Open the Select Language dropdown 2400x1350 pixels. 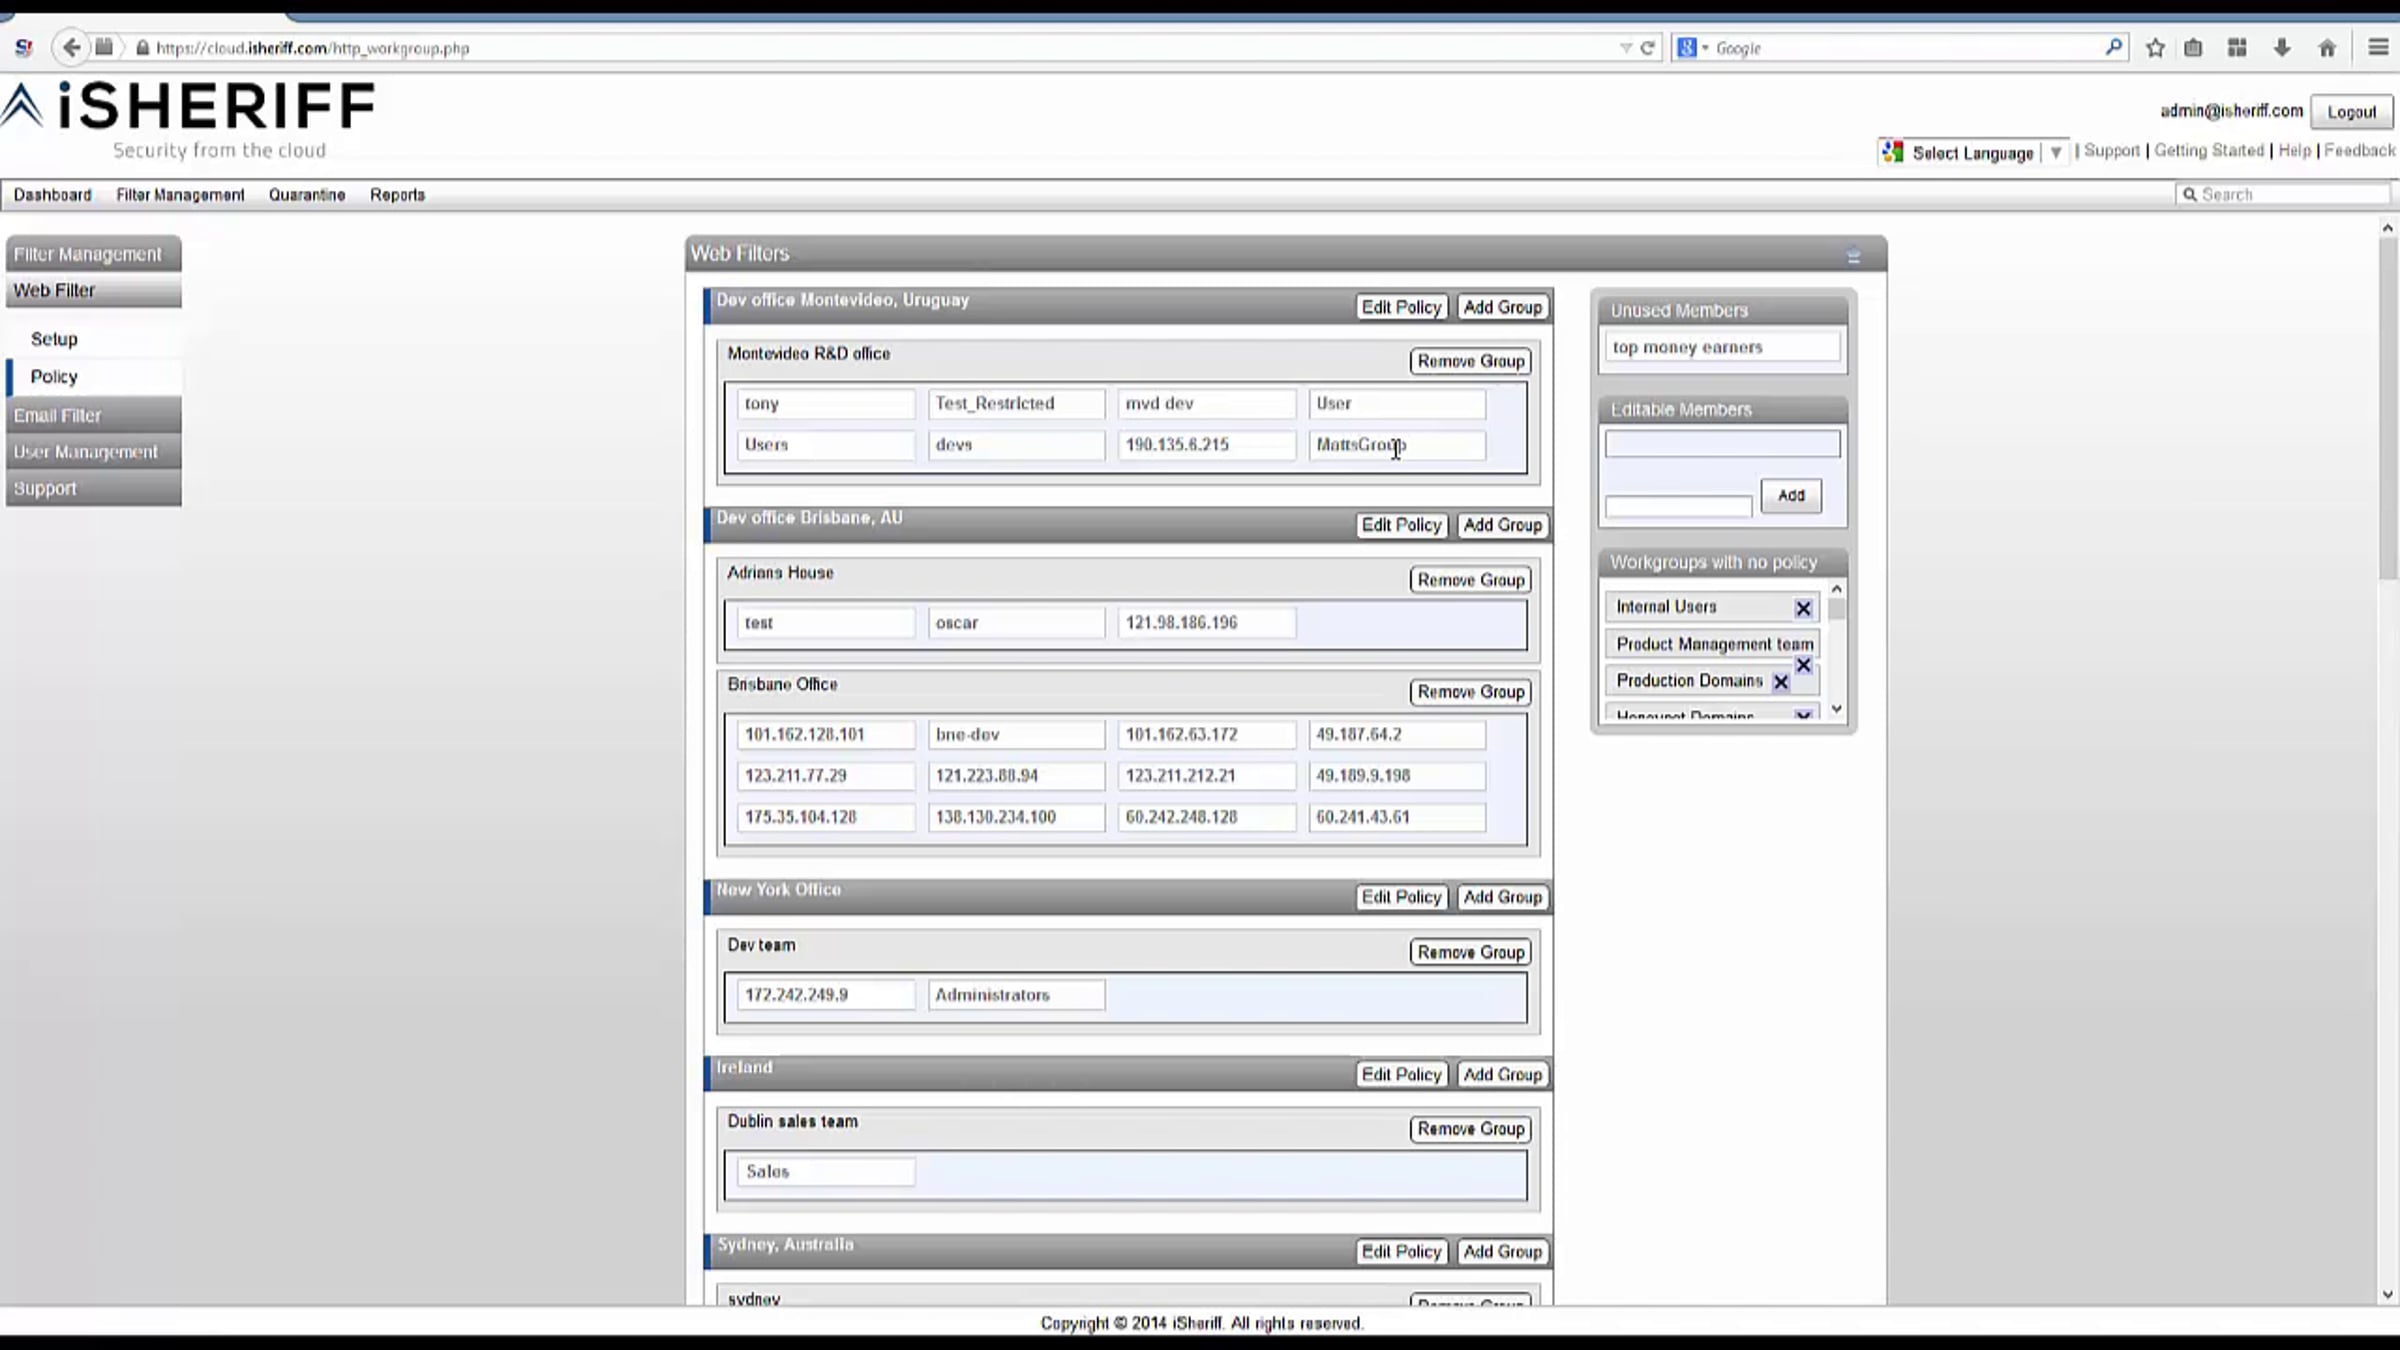coord(1972,152)
